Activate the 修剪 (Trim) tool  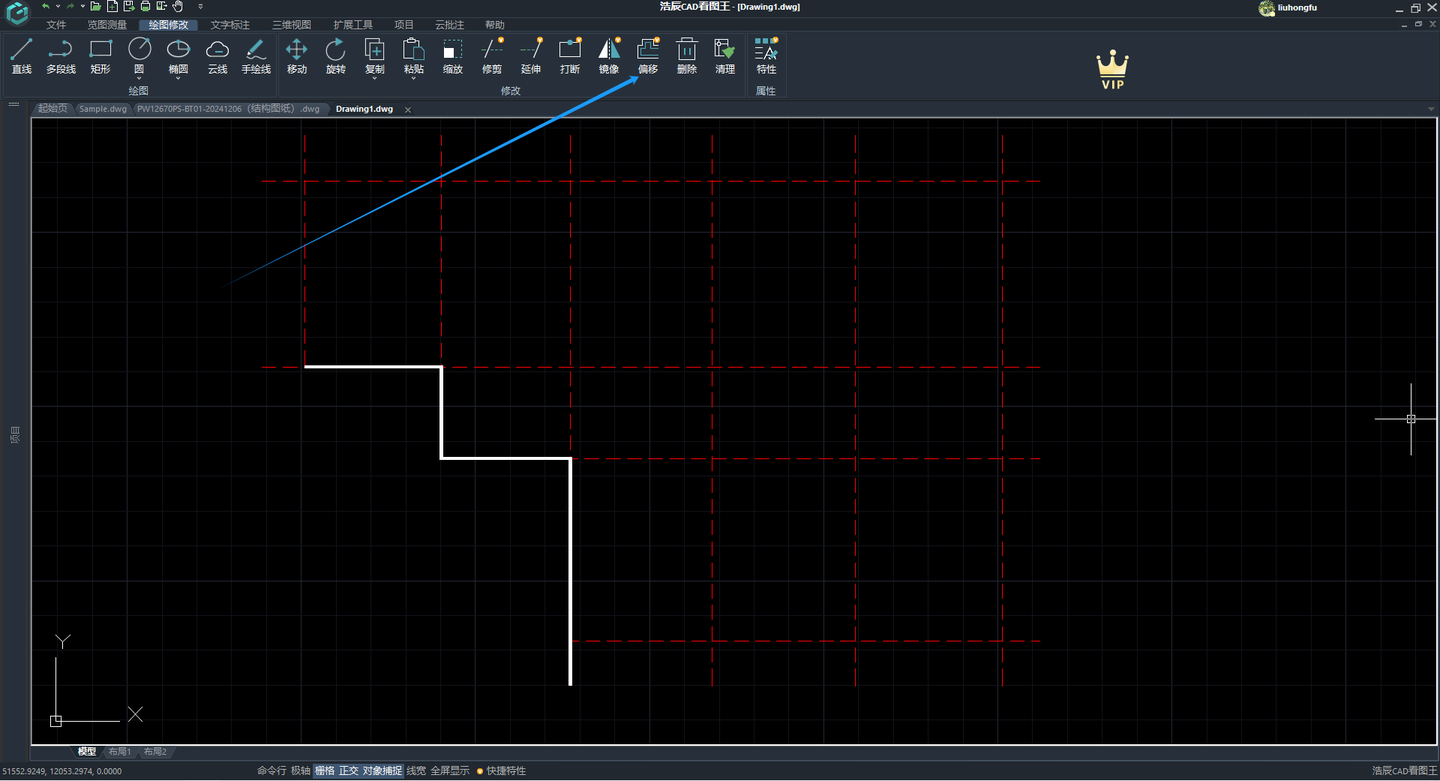click(x=492, y=56)
